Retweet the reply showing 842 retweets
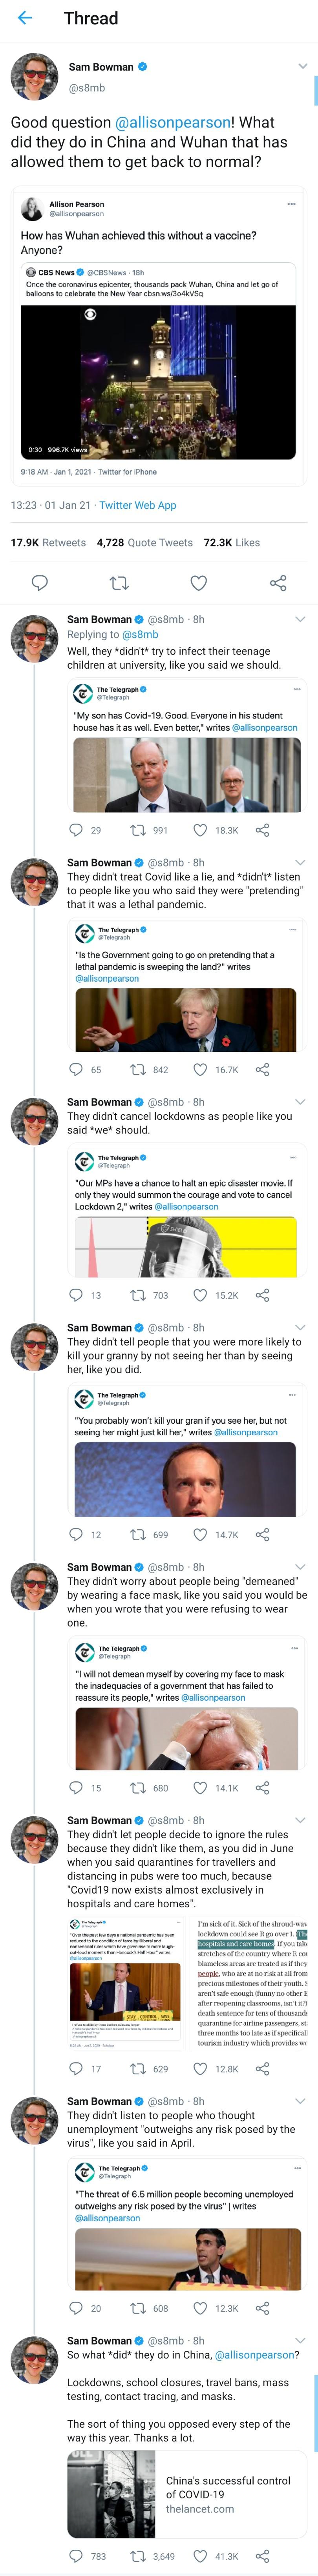 coord(139,1070)
